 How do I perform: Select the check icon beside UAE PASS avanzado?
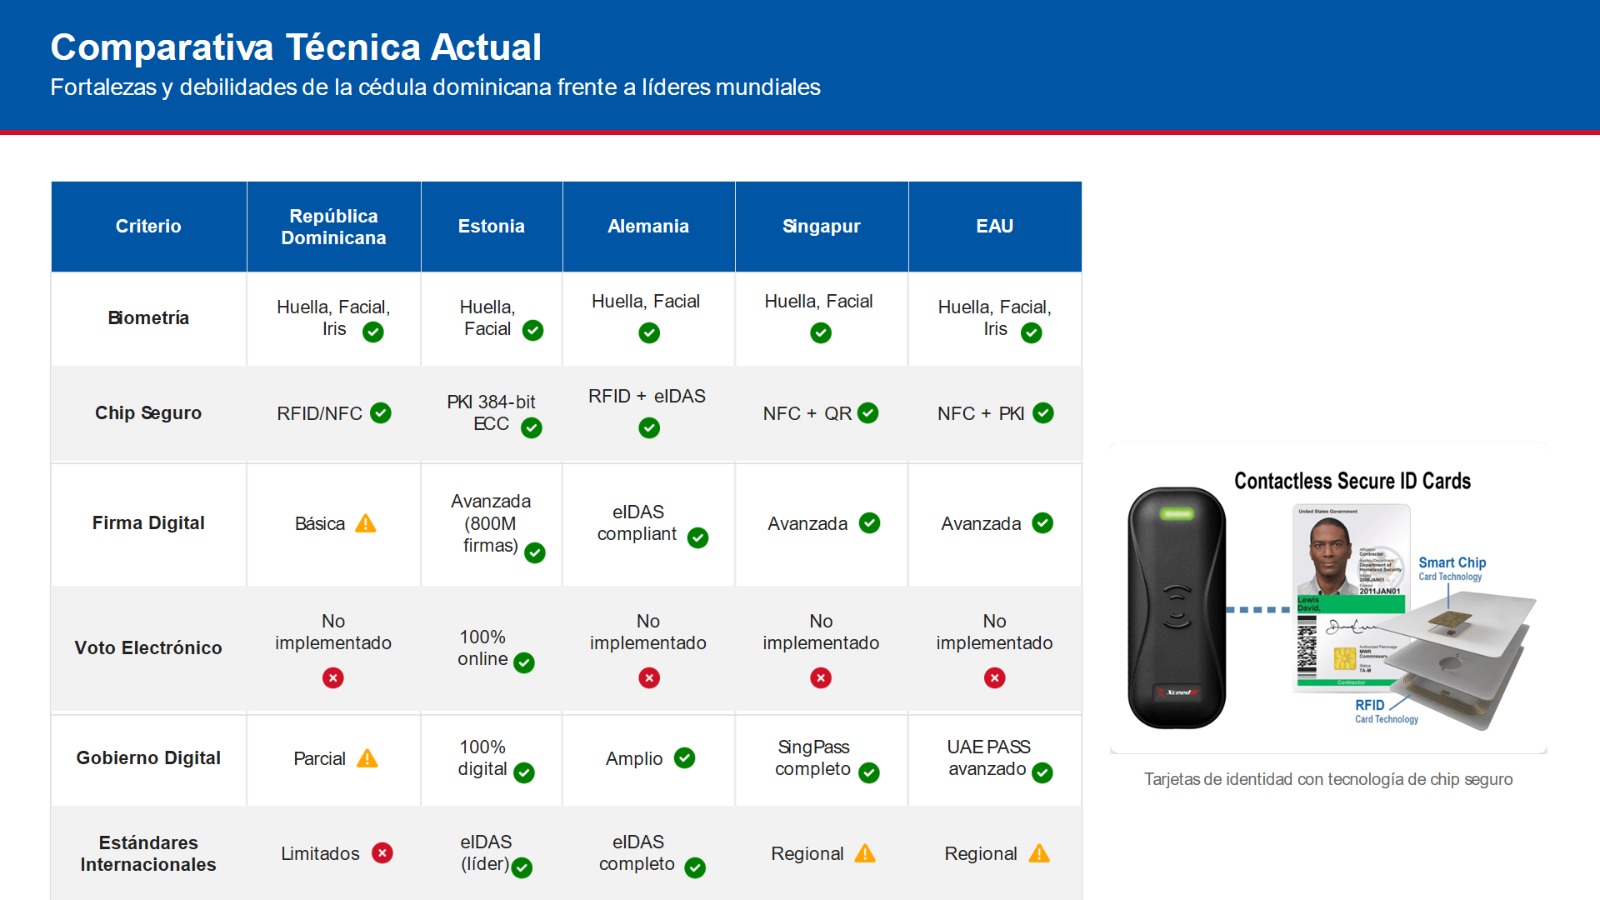tap(1042, 772)
